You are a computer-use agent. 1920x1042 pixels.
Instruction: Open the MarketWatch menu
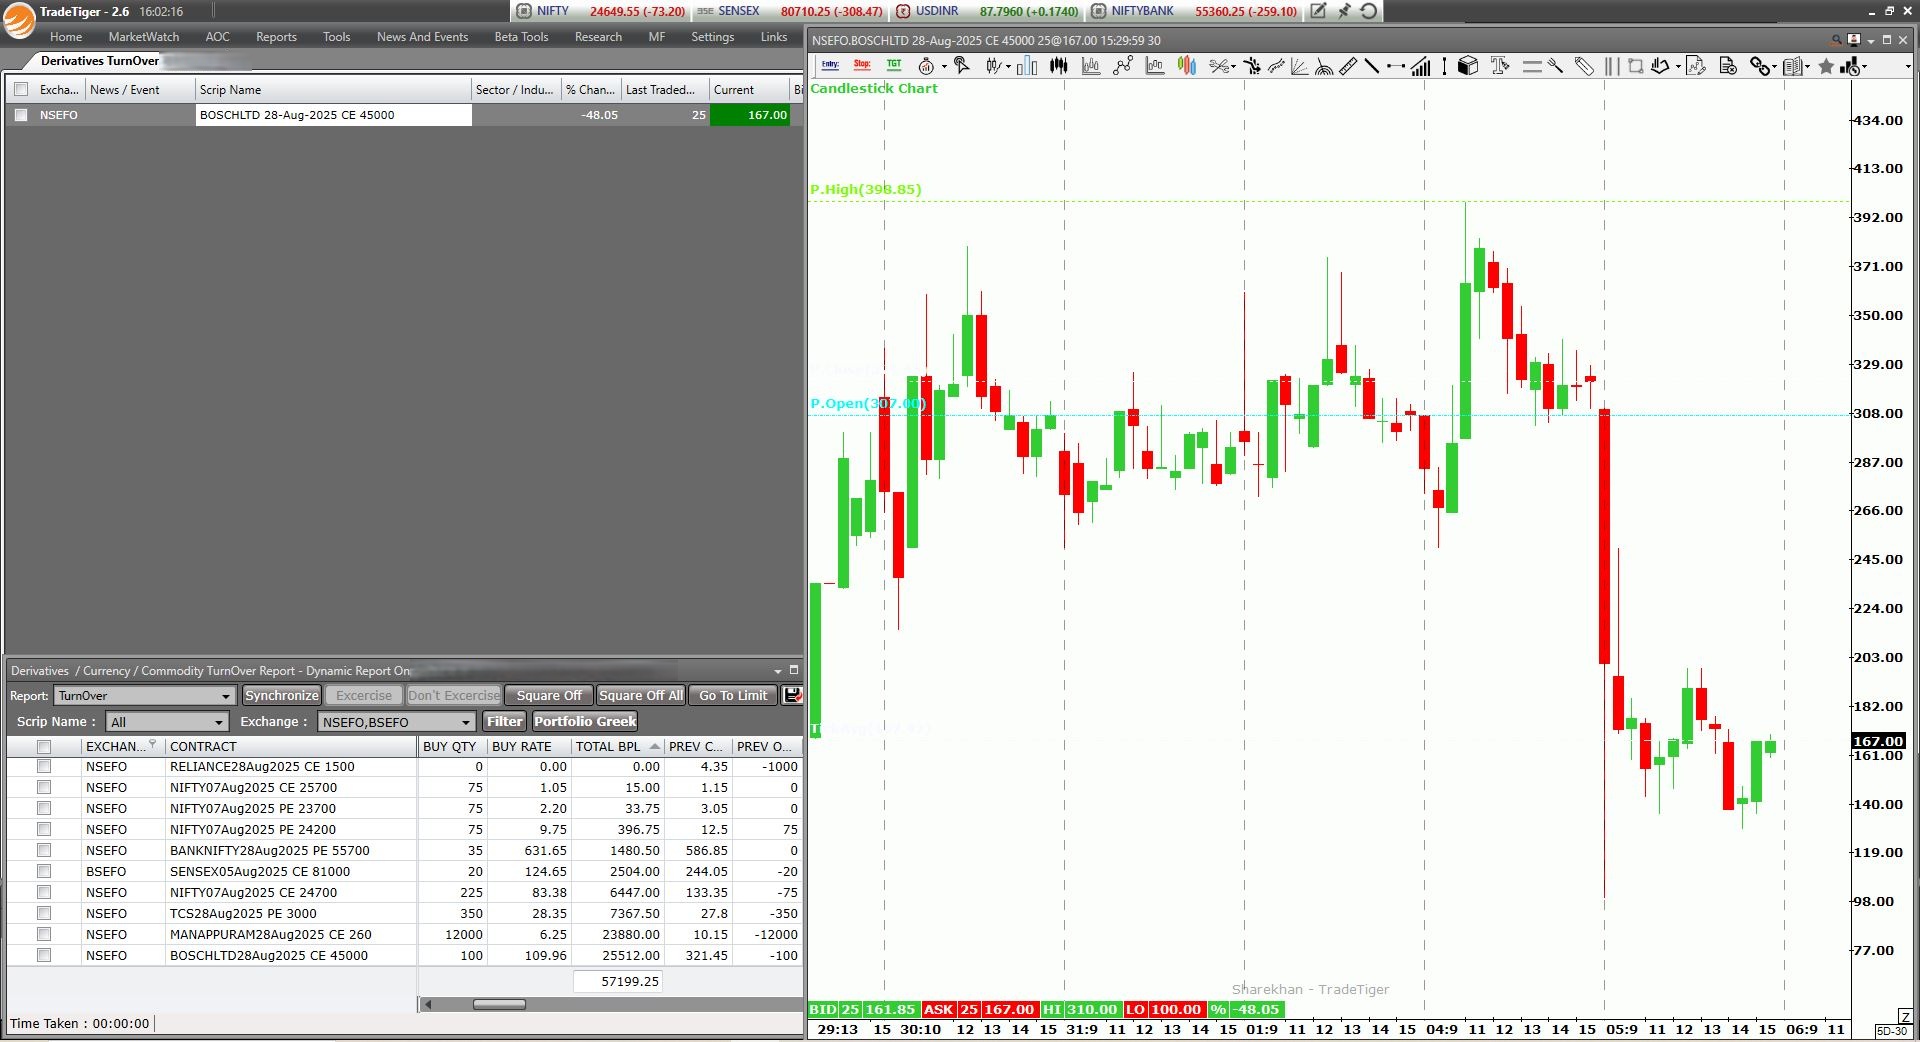click(x=144, y=37)
